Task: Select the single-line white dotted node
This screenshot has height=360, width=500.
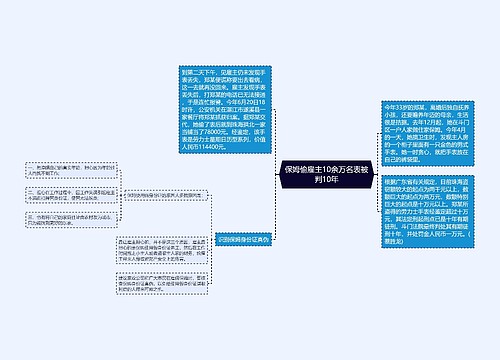Action: coord(166,195)
